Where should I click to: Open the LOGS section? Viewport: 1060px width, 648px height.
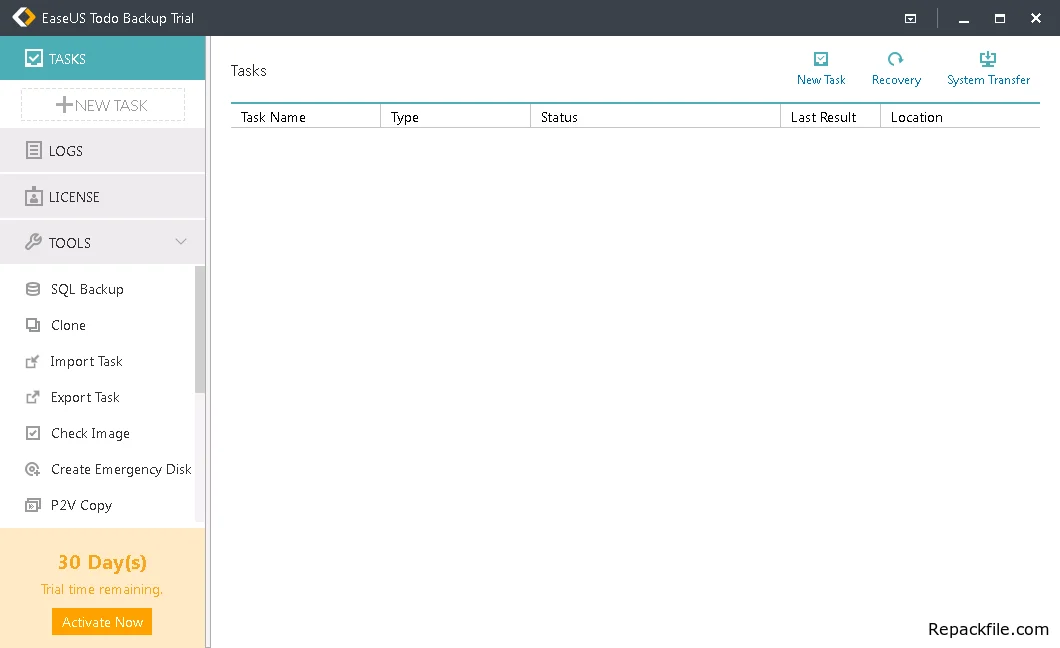102,151
